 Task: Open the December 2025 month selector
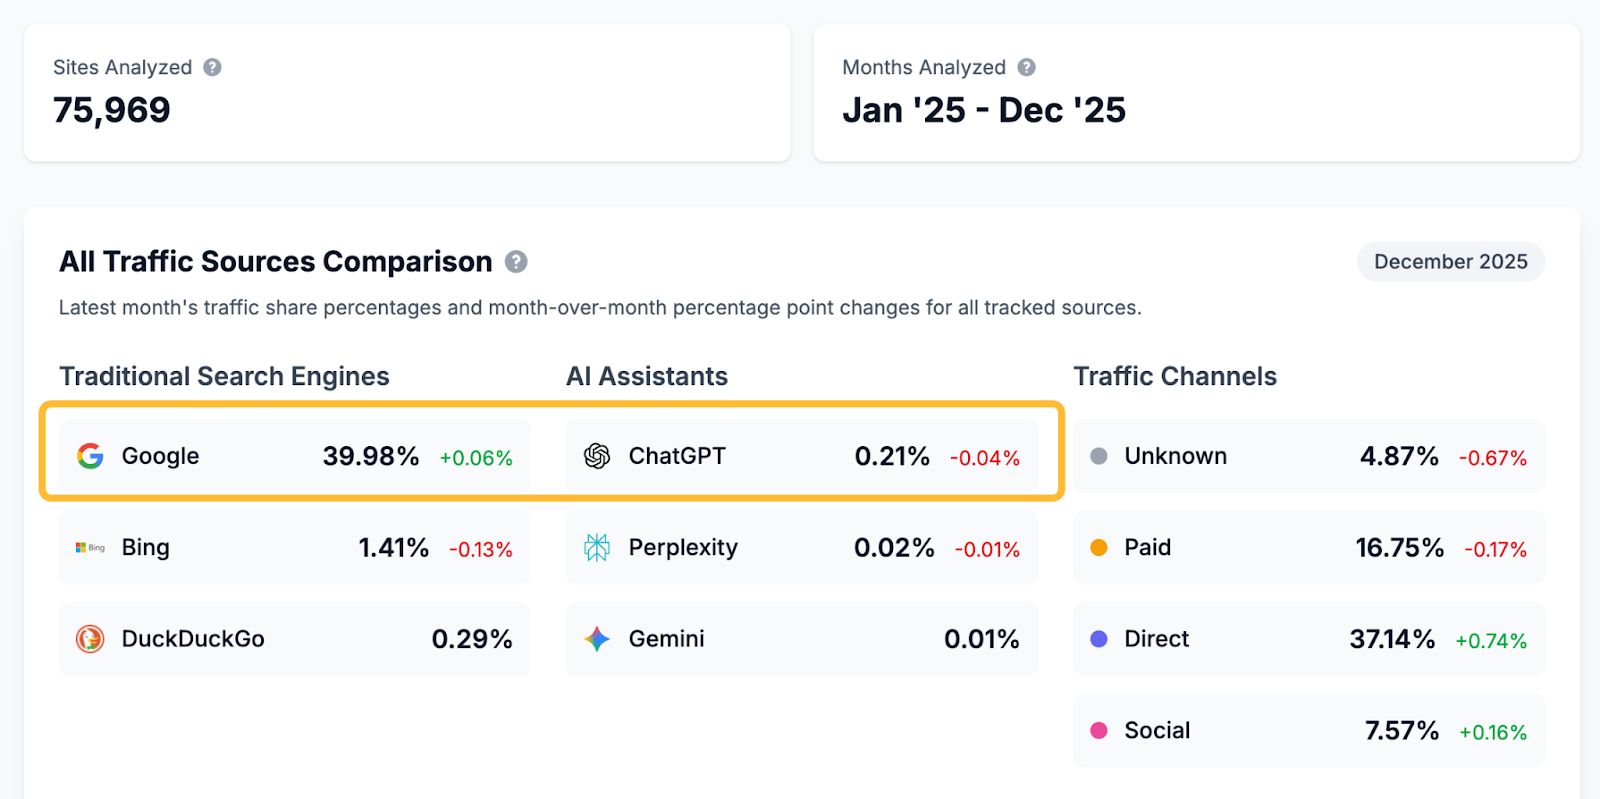[x=1450, y=262]
